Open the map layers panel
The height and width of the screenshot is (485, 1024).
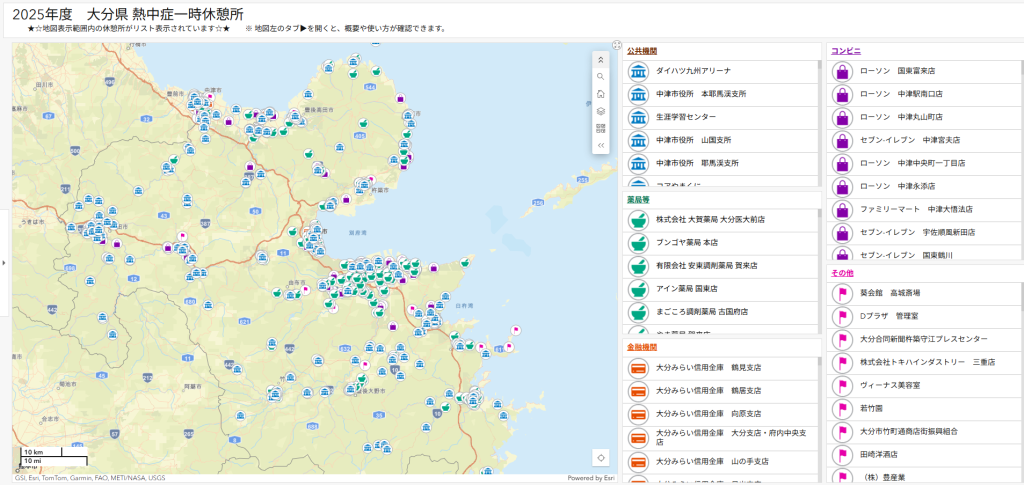(x=601, y=111)
